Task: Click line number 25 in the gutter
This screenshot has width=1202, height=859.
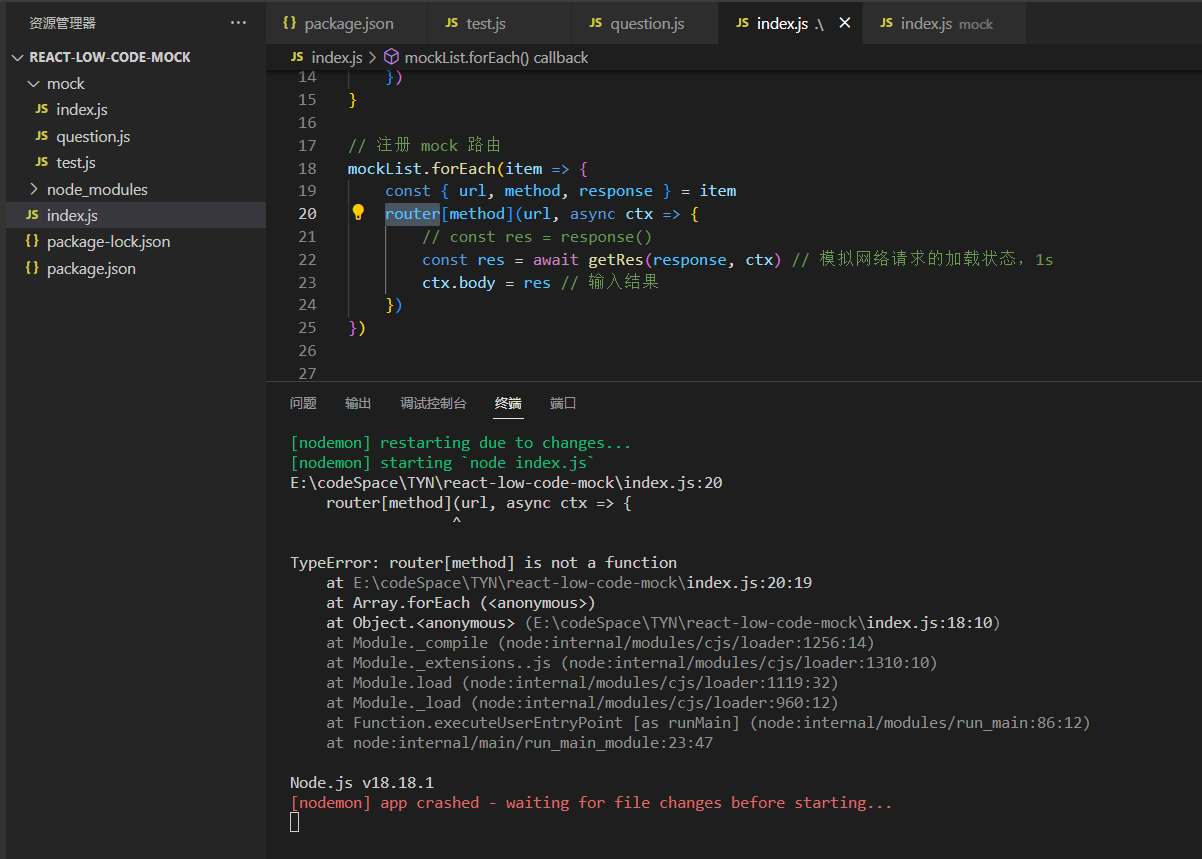Action: (307, 327)
